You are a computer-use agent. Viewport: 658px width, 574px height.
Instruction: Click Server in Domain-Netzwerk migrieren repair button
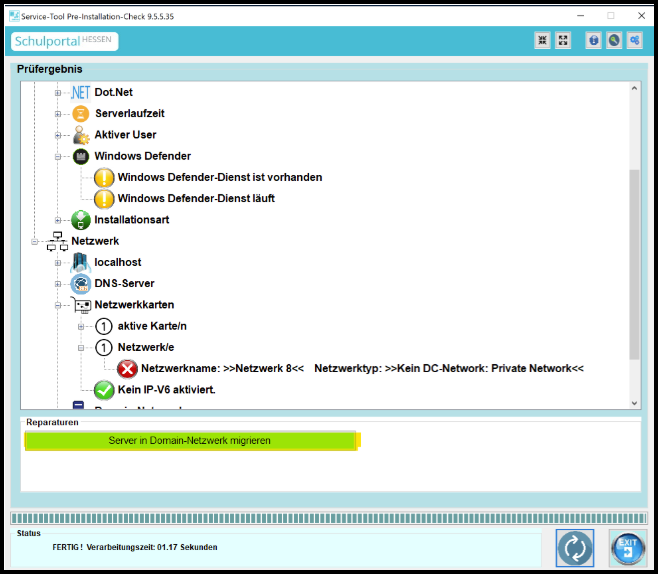point(190,441)
